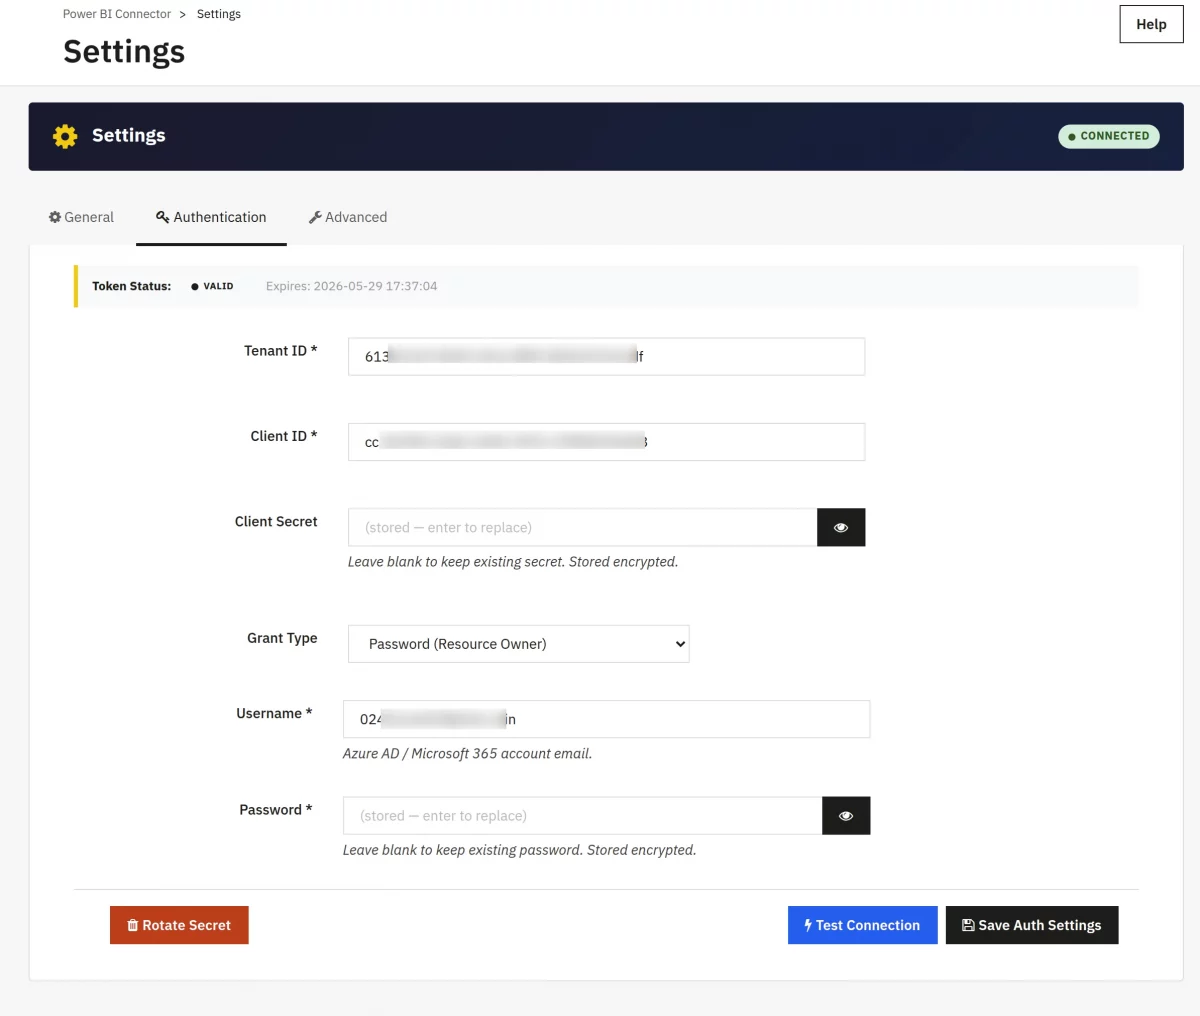Click the token expiry date text
Viewport: 1200px width, 1016px height.
click(351, 286)
